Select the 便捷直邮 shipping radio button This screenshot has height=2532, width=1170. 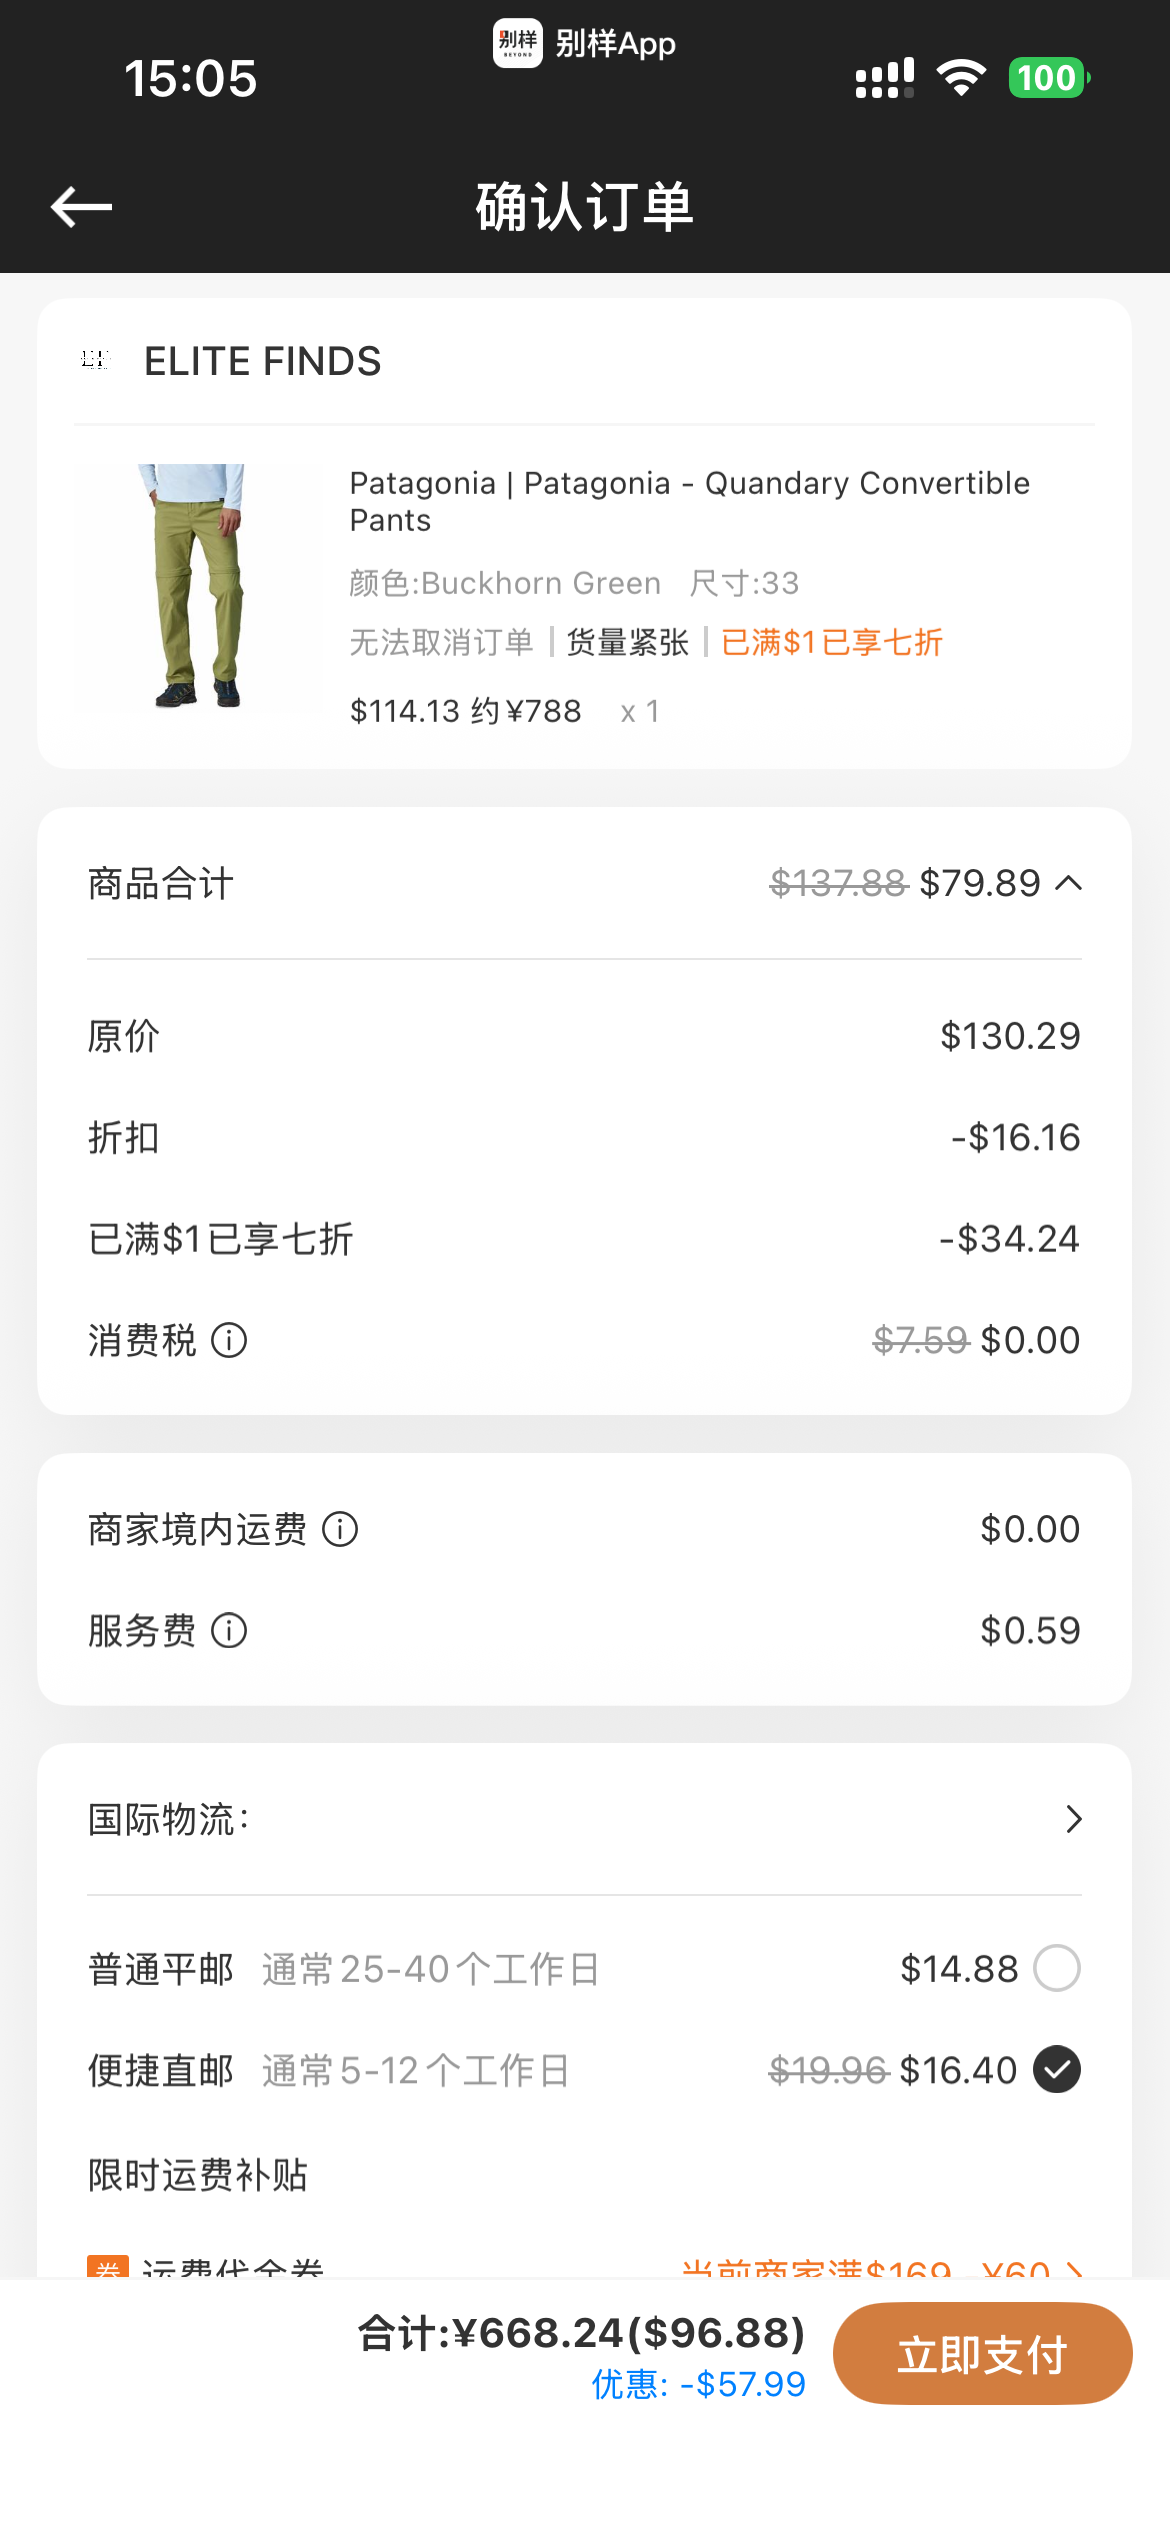(x=1057, y=2069)
